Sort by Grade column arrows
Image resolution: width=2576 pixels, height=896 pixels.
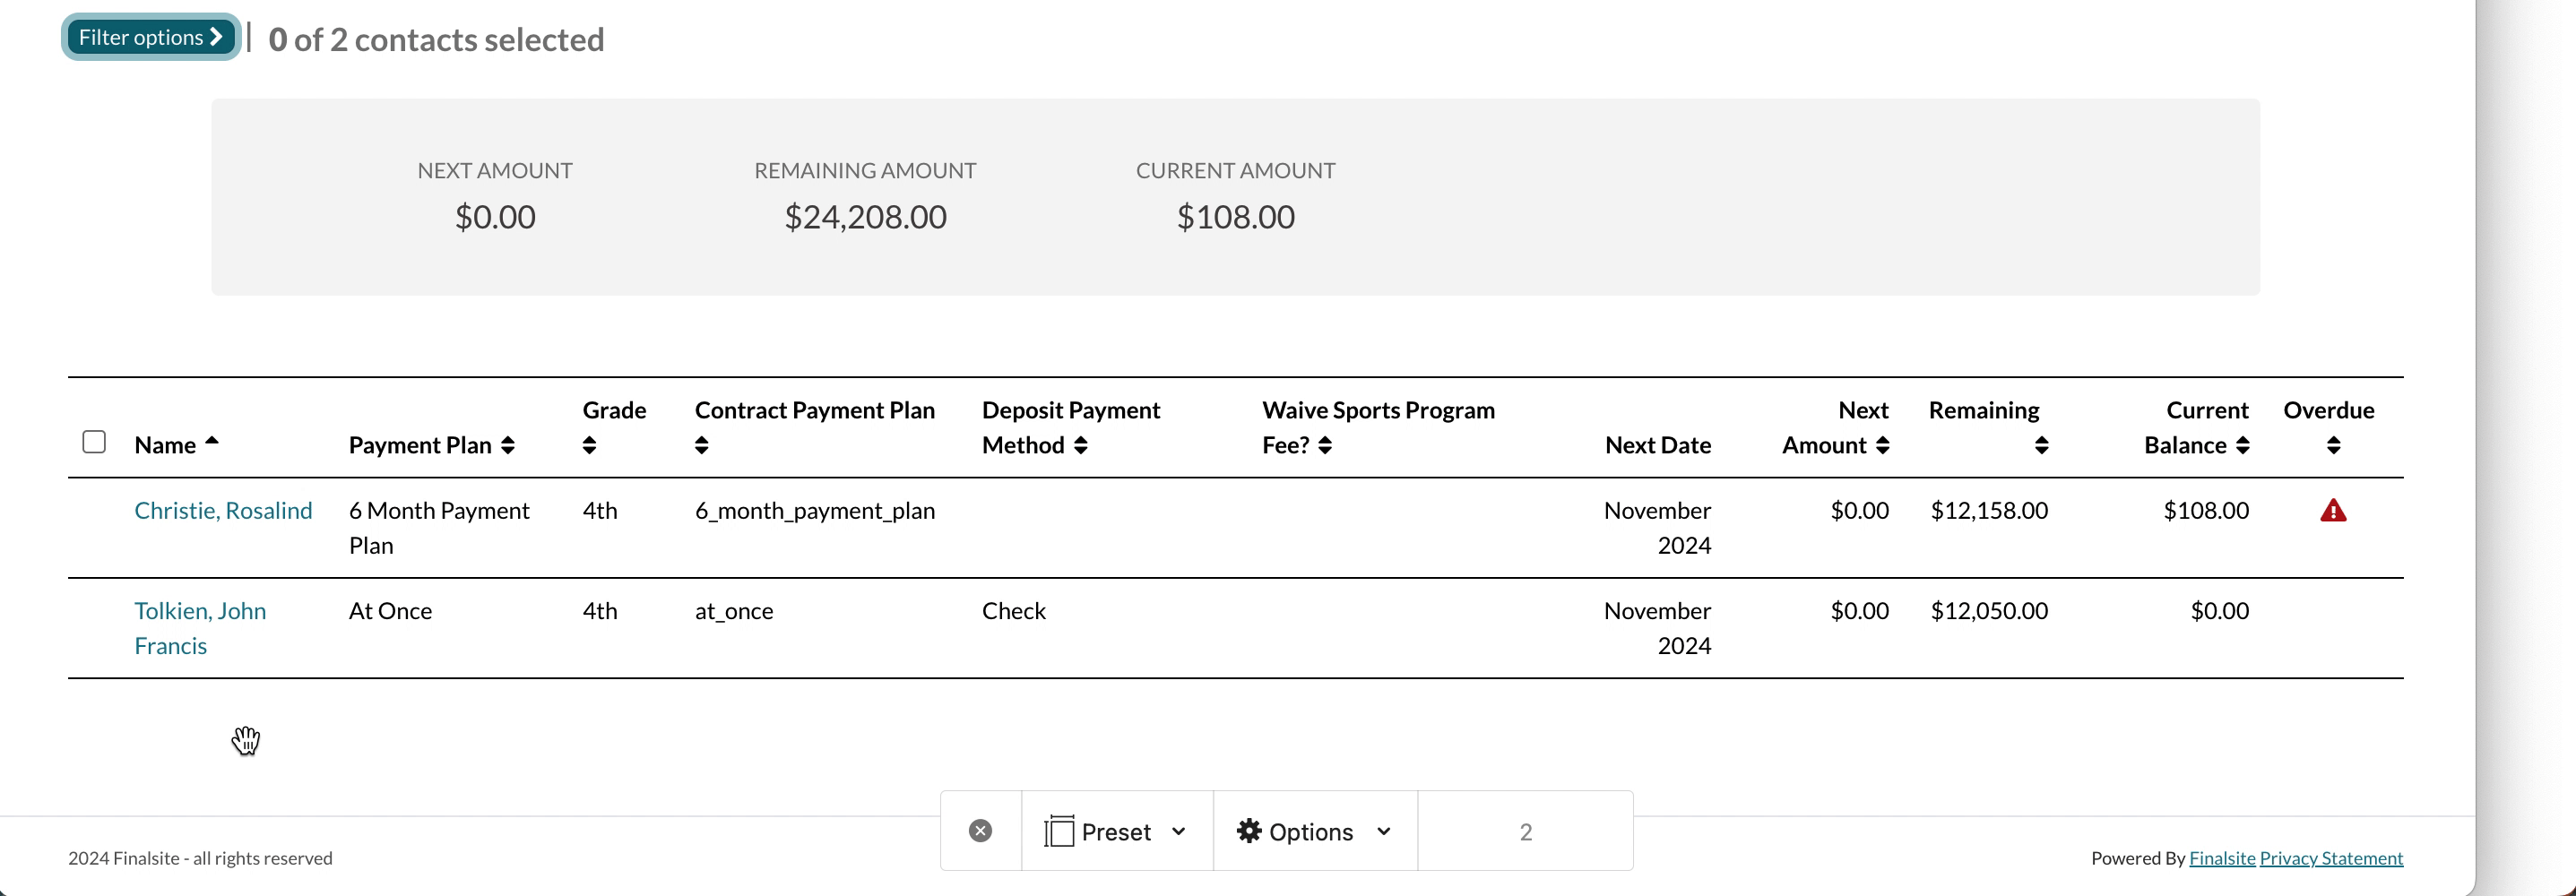pyautogui.click(x=589, y=446)
